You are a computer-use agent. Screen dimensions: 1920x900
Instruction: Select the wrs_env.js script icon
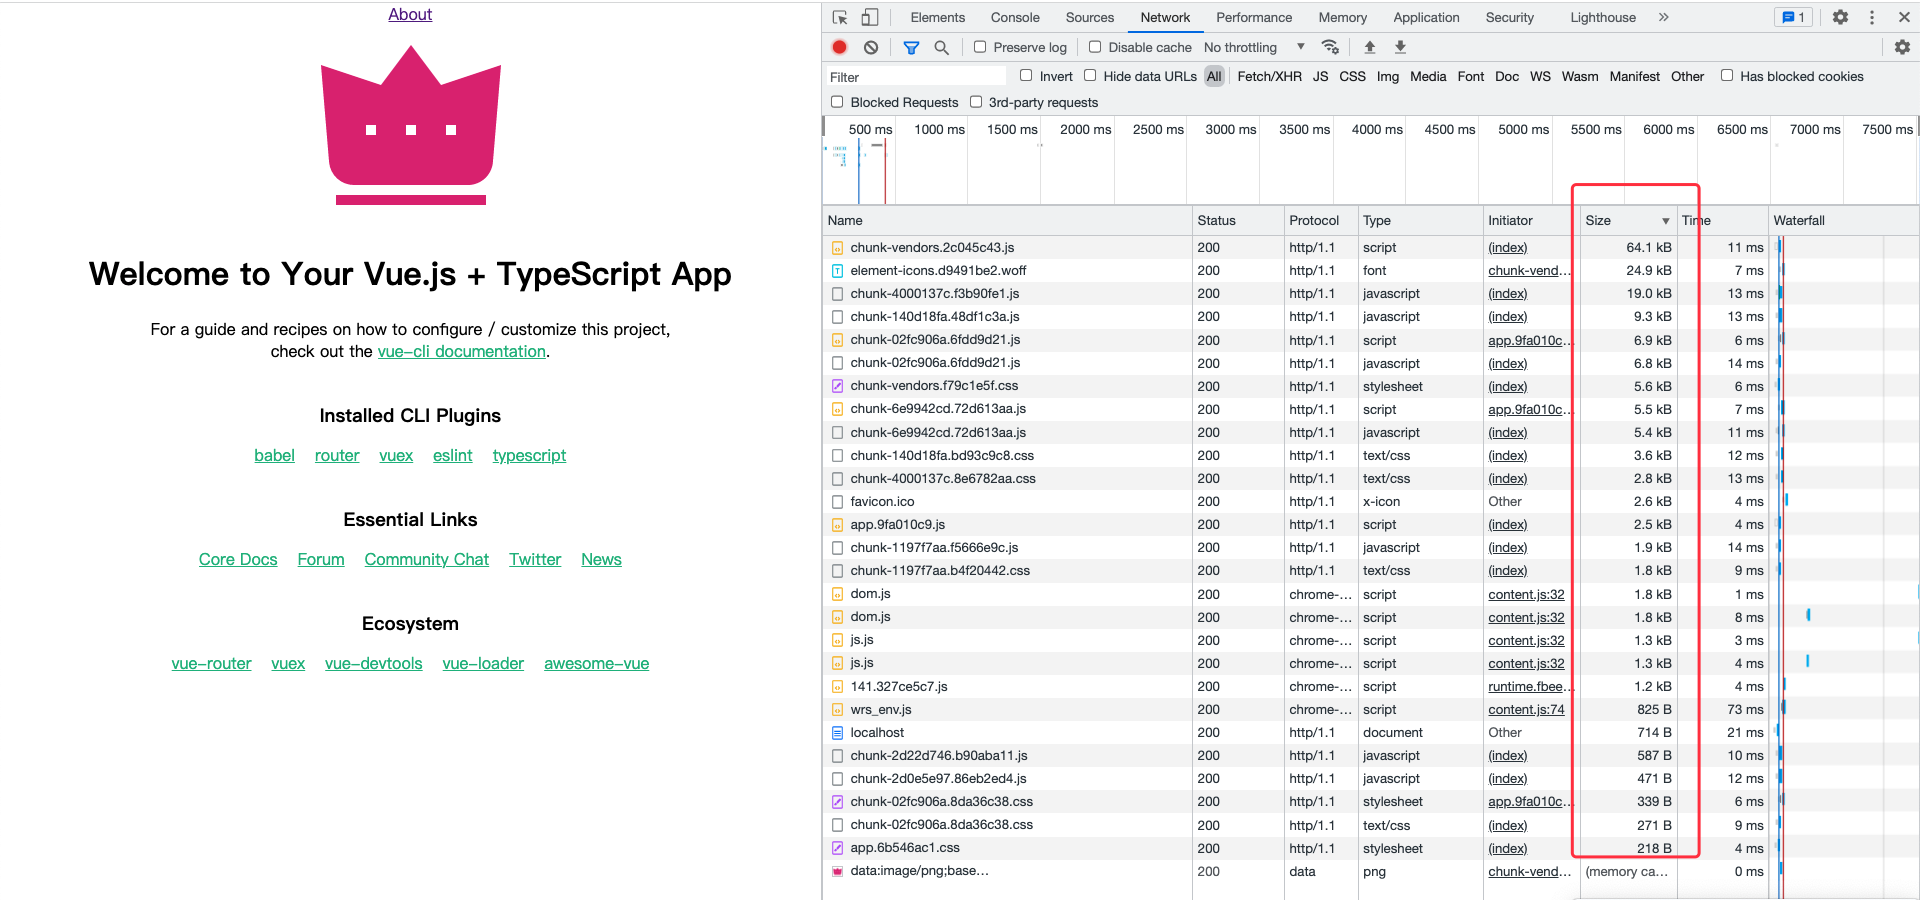[838, 710]
